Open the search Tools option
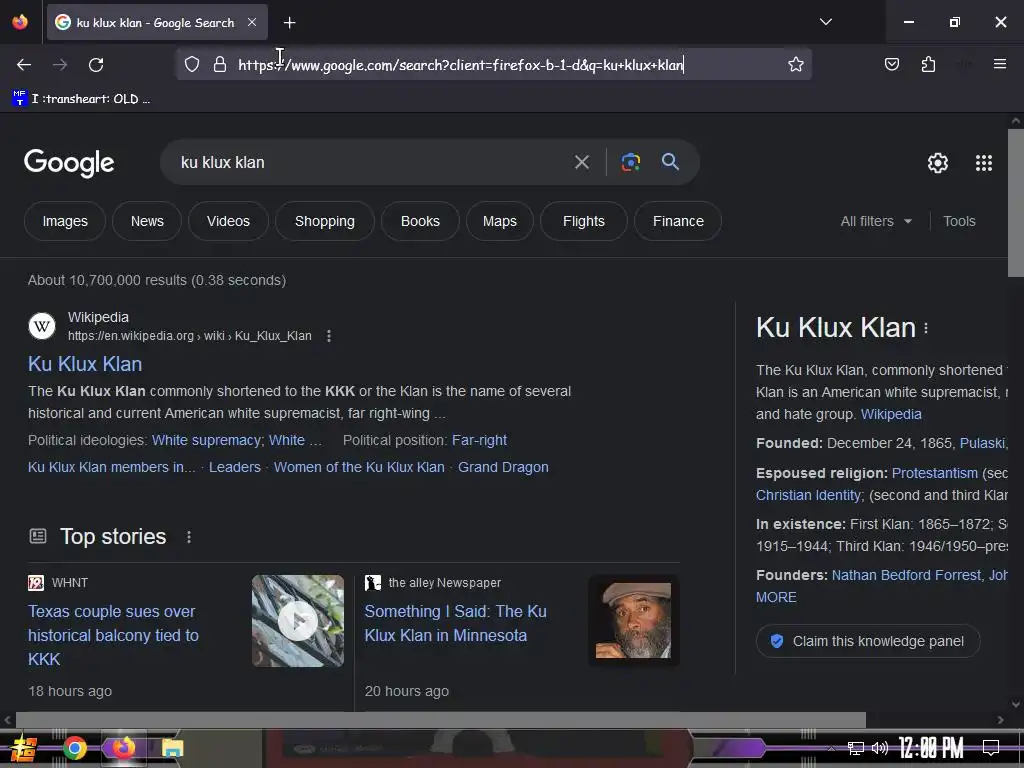Viewport: 1024px width, 768px height. pyautogui.click(x=959, y=221)
